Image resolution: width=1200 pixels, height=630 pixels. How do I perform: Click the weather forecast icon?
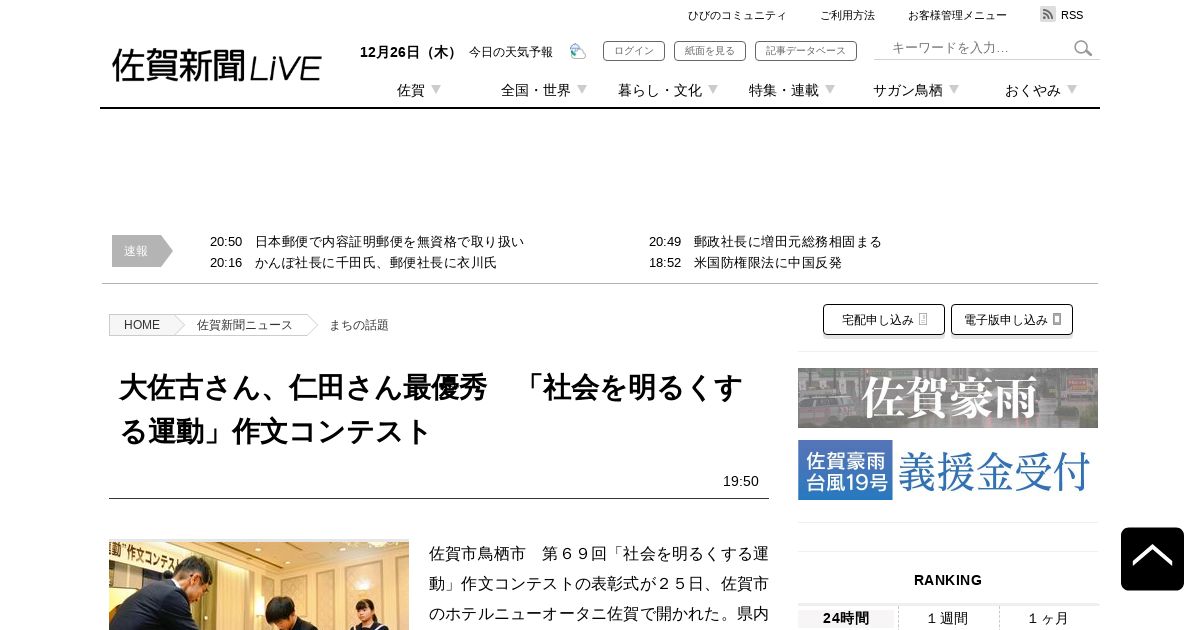point(578,51)
